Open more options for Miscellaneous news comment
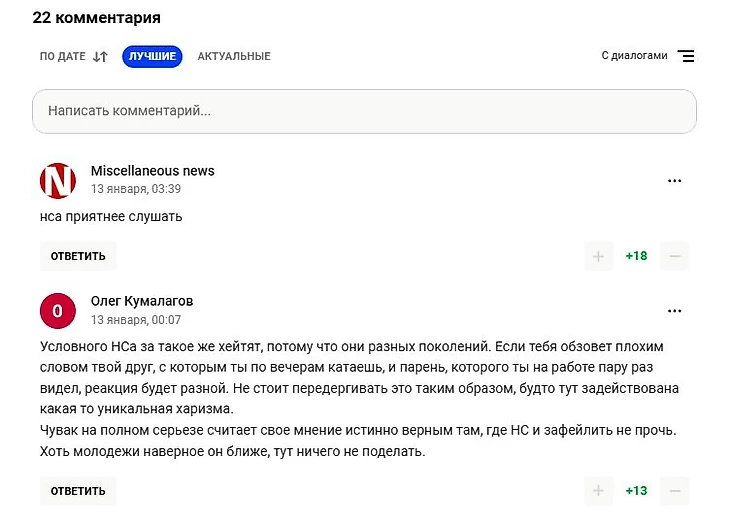 675,181
